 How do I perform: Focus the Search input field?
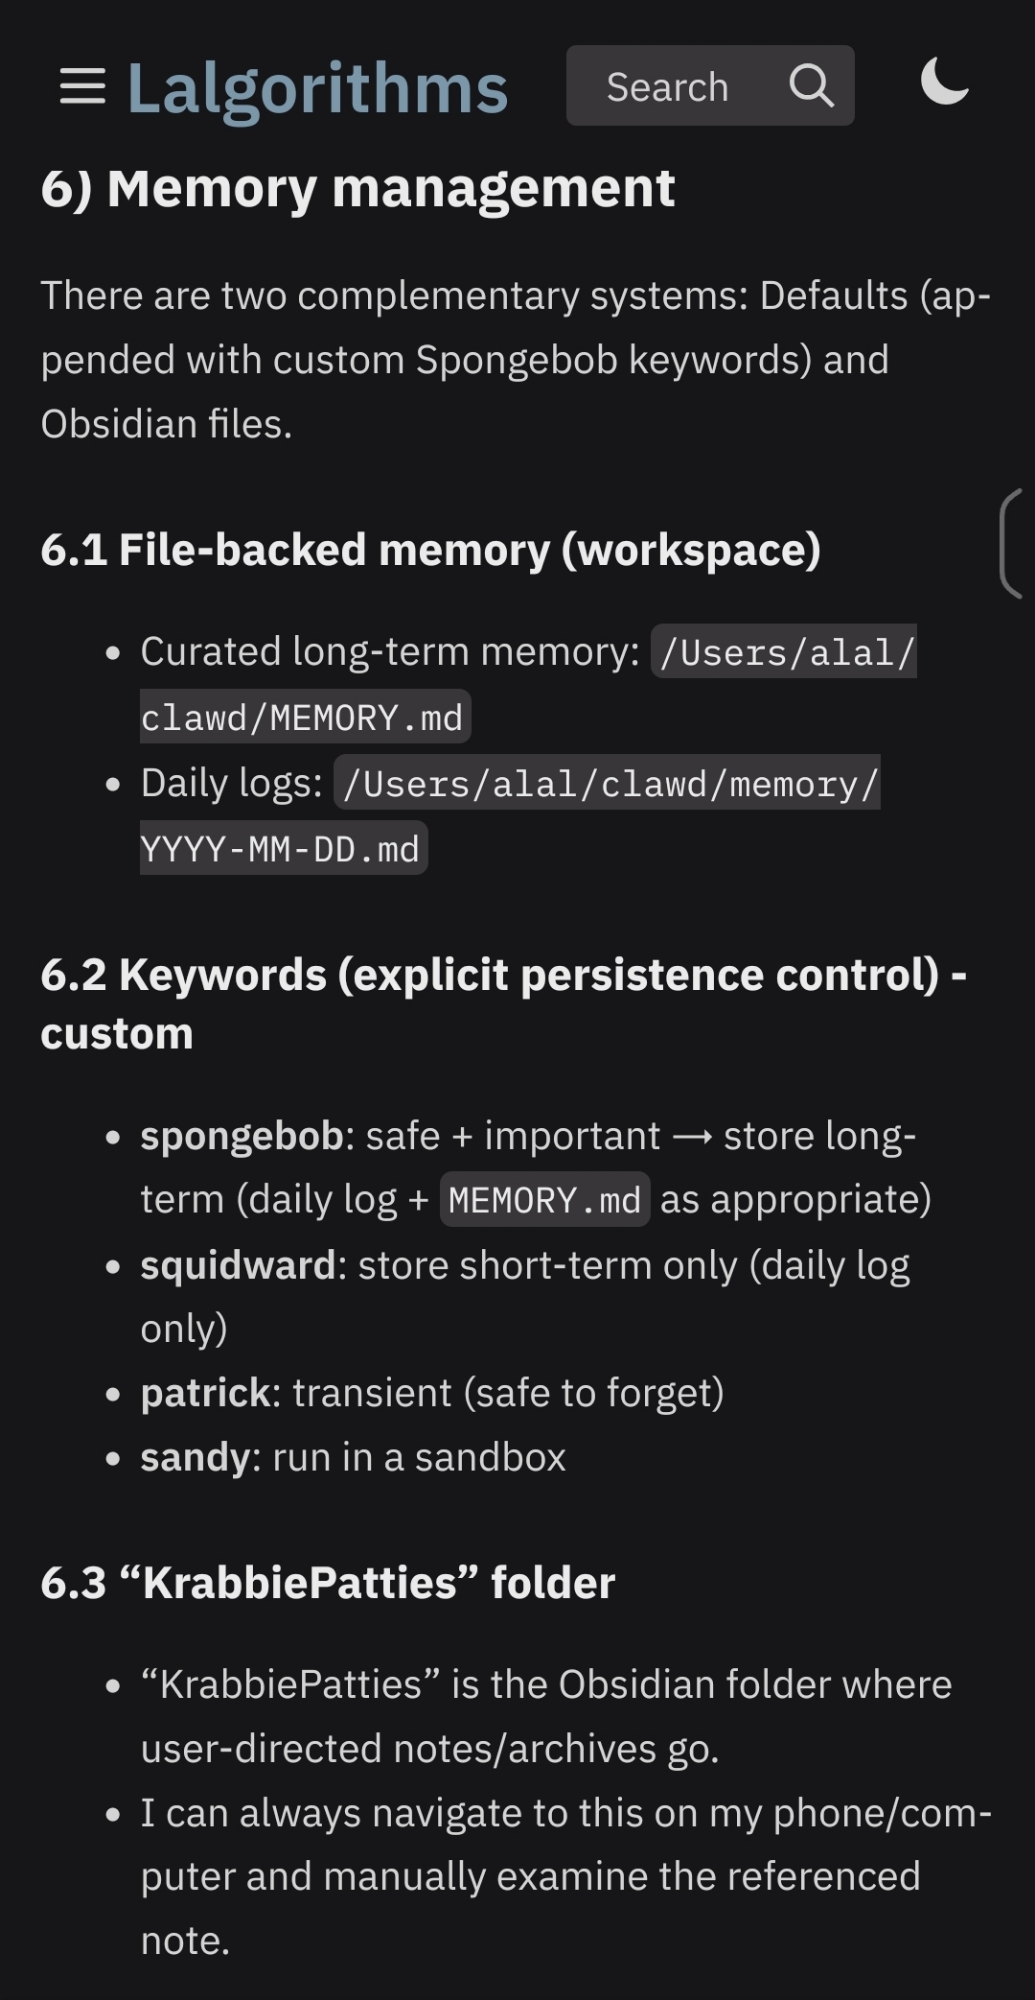[668, 88]
